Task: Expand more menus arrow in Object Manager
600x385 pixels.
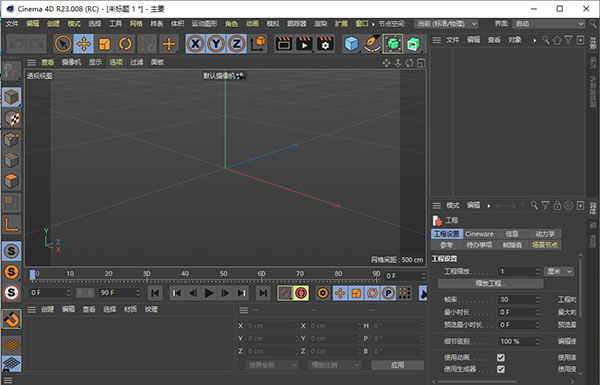Action: [535, 40]
